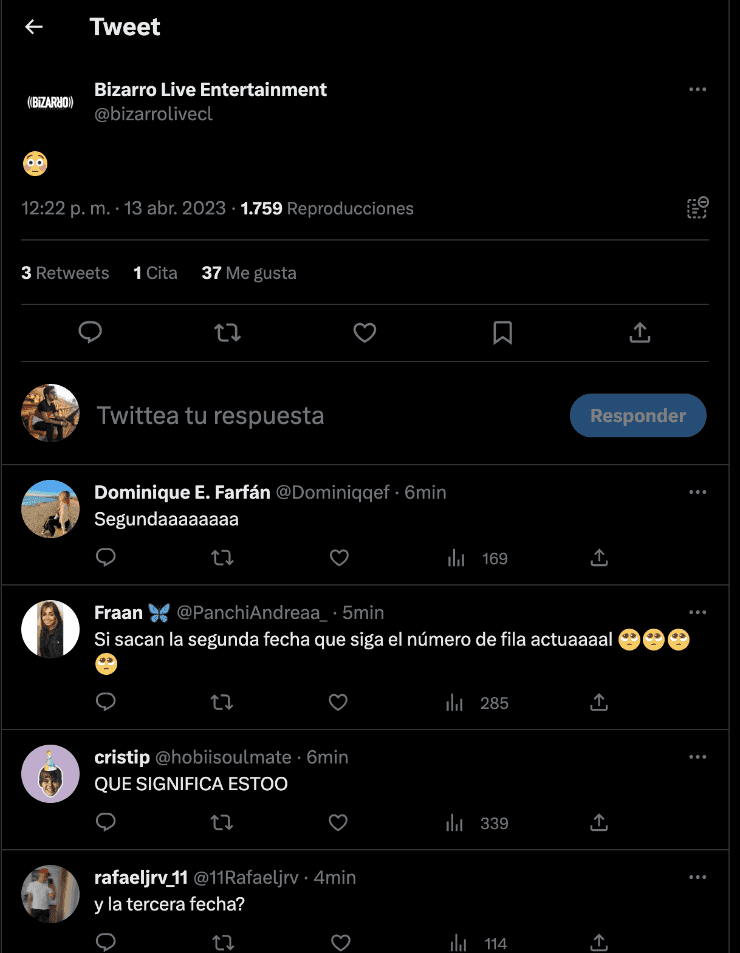
Task: Open more options on cristip's reply
Action: tap(698, 757)
